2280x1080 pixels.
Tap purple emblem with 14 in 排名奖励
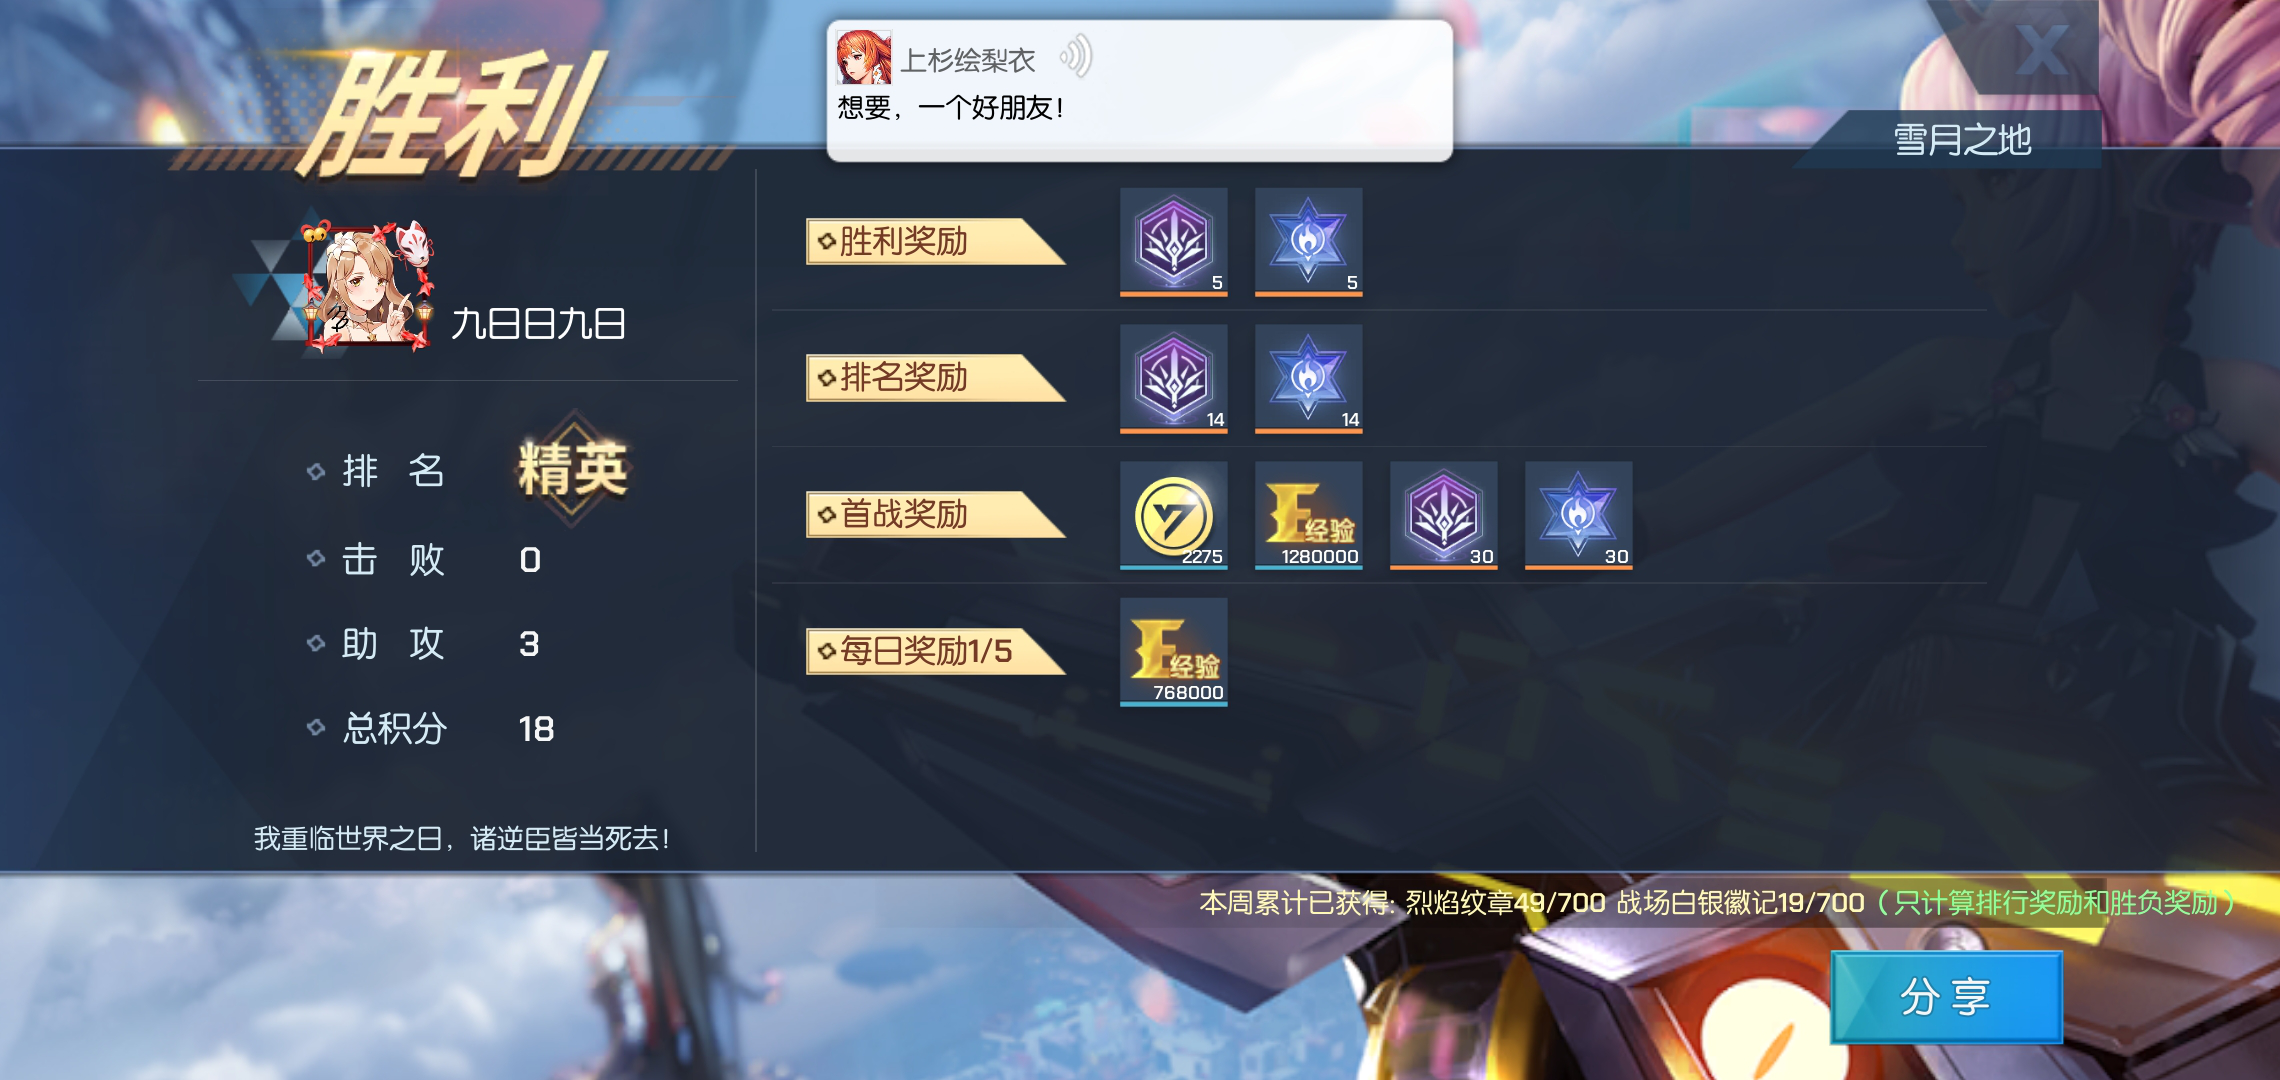(1173, 378)
